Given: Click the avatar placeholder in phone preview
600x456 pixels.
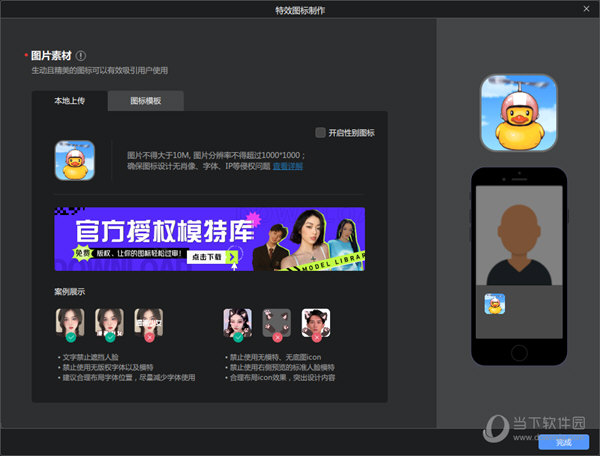Looking at the screenshot, I should point(519,245).
